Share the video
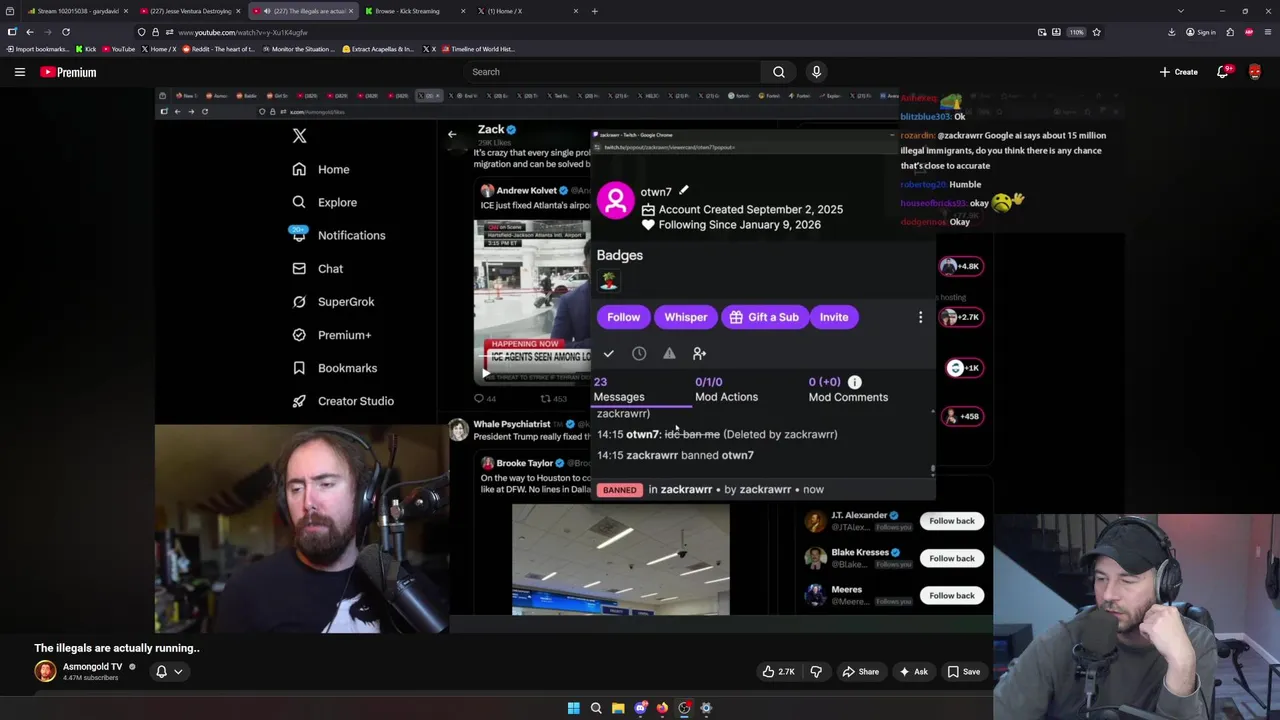Image resolution: width=1280 pixels, height=720 pixels. pos(860,672)
